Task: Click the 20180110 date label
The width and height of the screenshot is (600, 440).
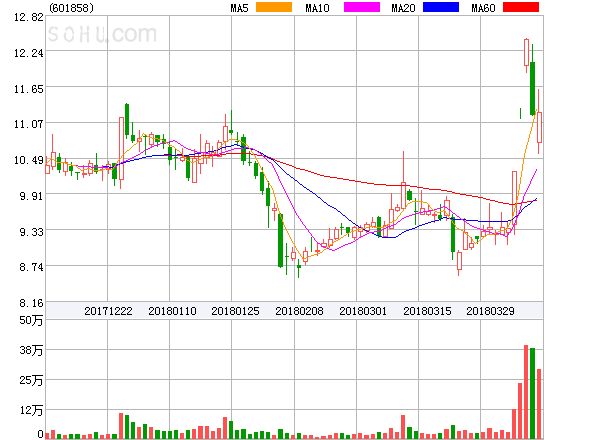Action: tap(172, 311)
